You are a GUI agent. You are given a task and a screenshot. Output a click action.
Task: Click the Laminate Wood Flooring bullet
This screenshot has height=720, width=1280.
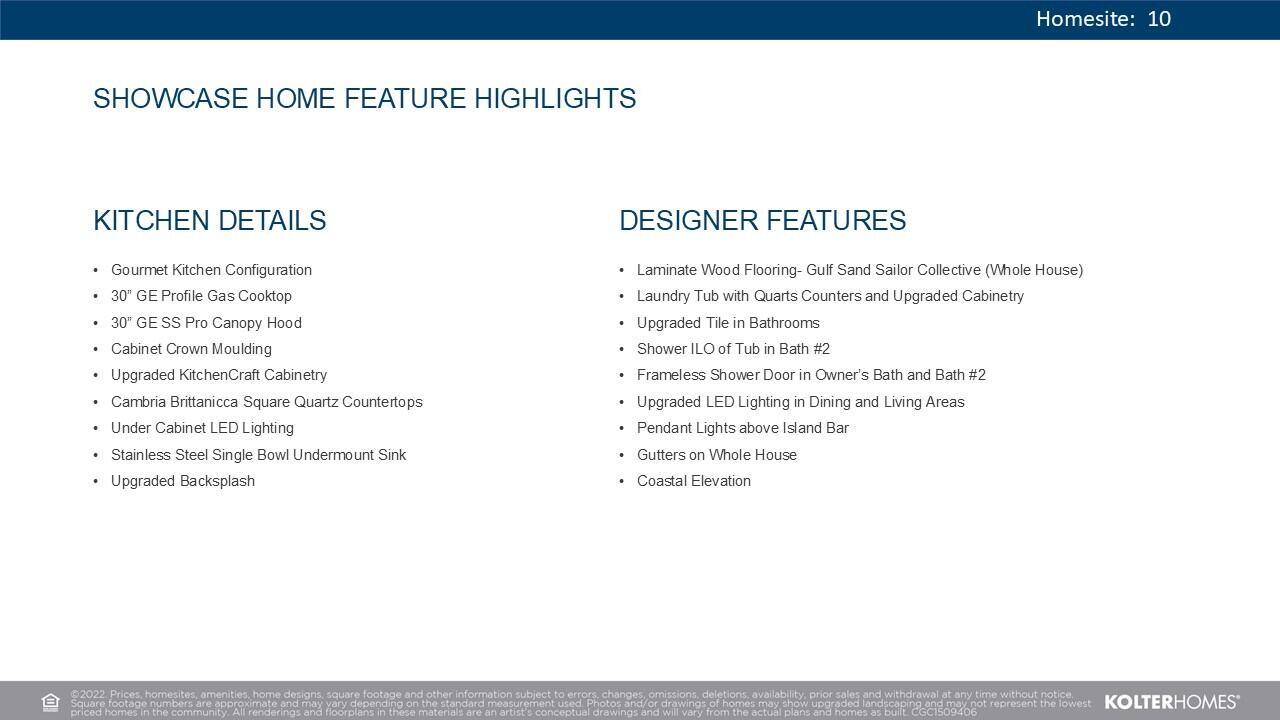click(859, 270)
